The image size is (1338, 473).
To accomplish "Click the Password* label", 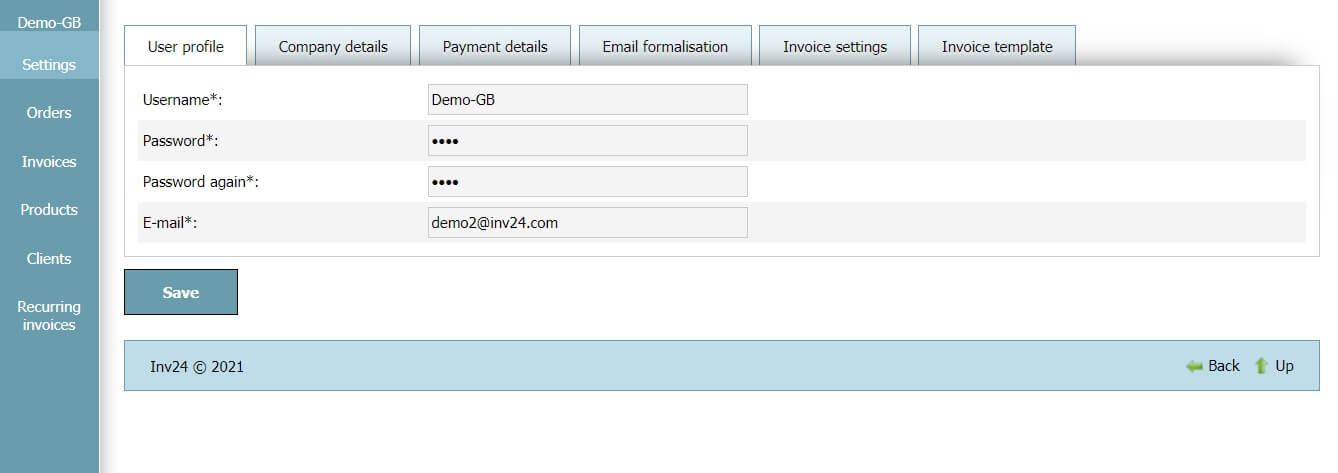I will [180, 141].
